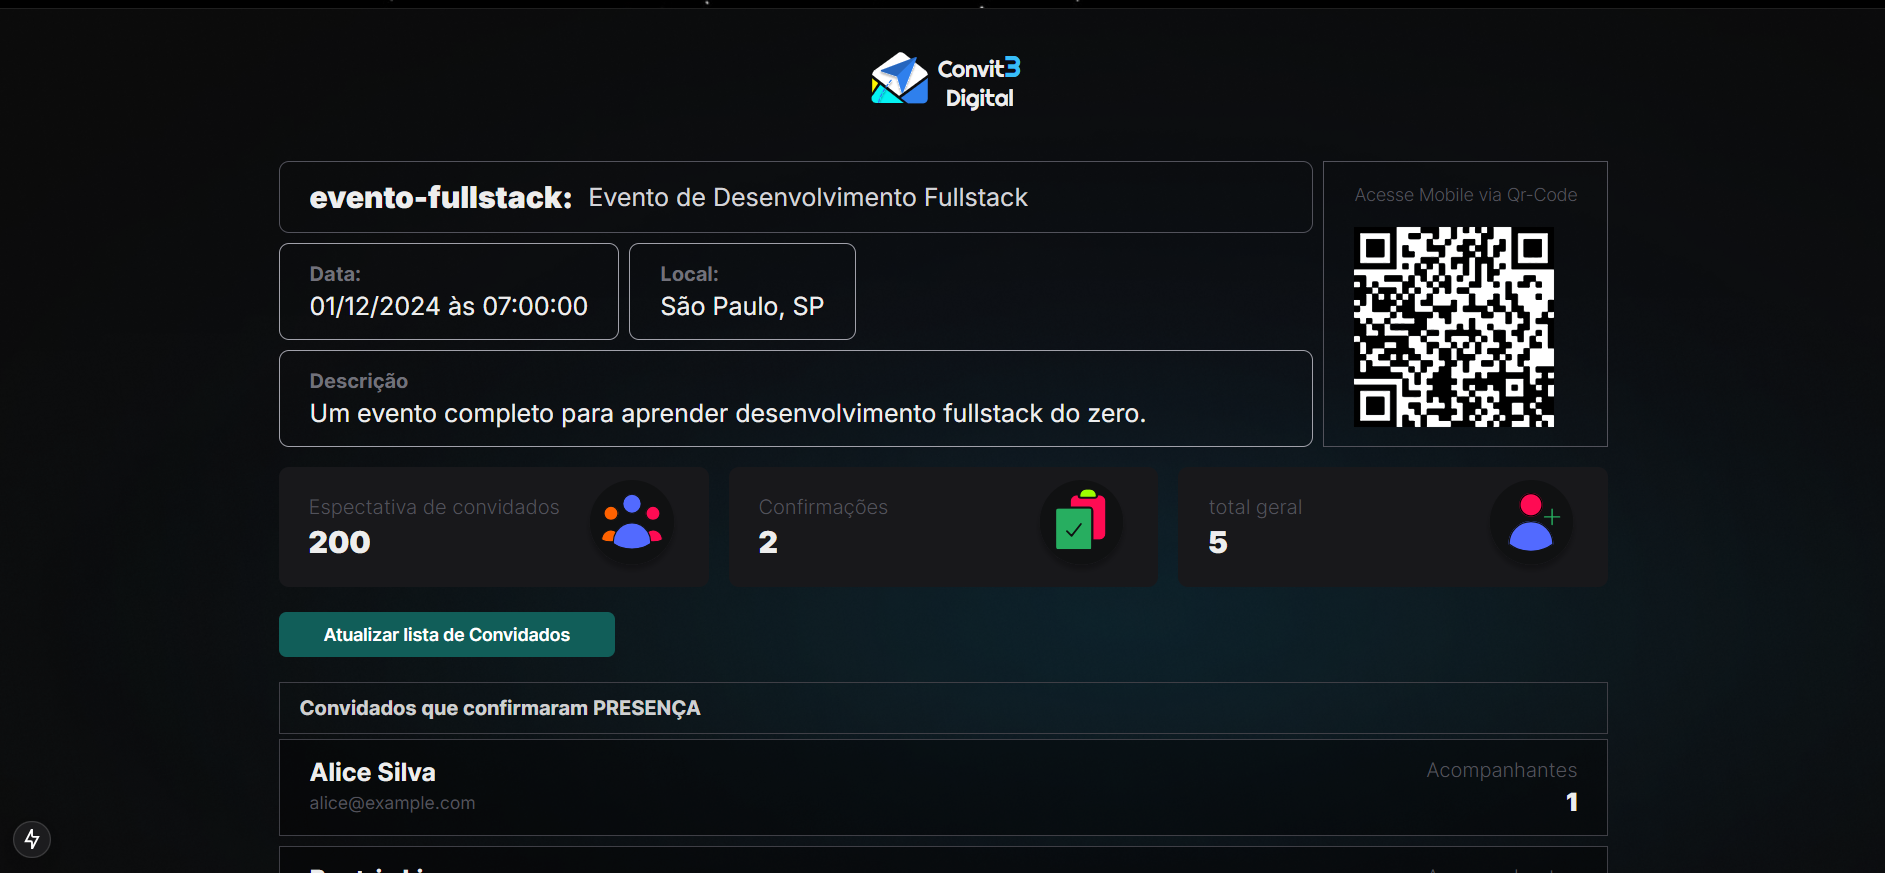1885x873 pixels.
Task: Click guest name Alice Silva
Action: (373, 772)
